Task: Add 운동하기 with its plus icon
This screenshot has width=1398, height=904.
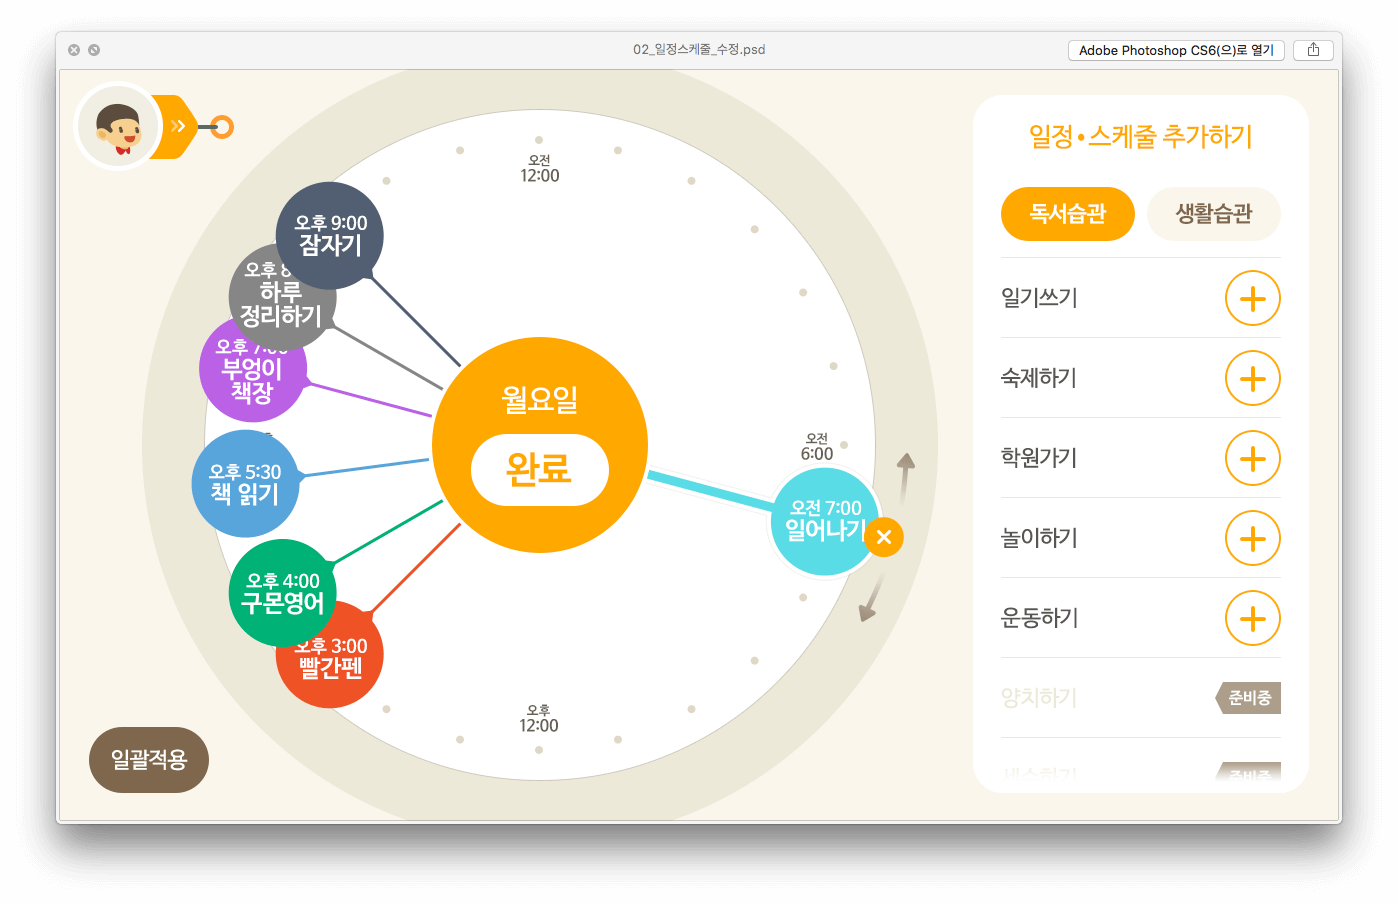Action: point(1252,618)
